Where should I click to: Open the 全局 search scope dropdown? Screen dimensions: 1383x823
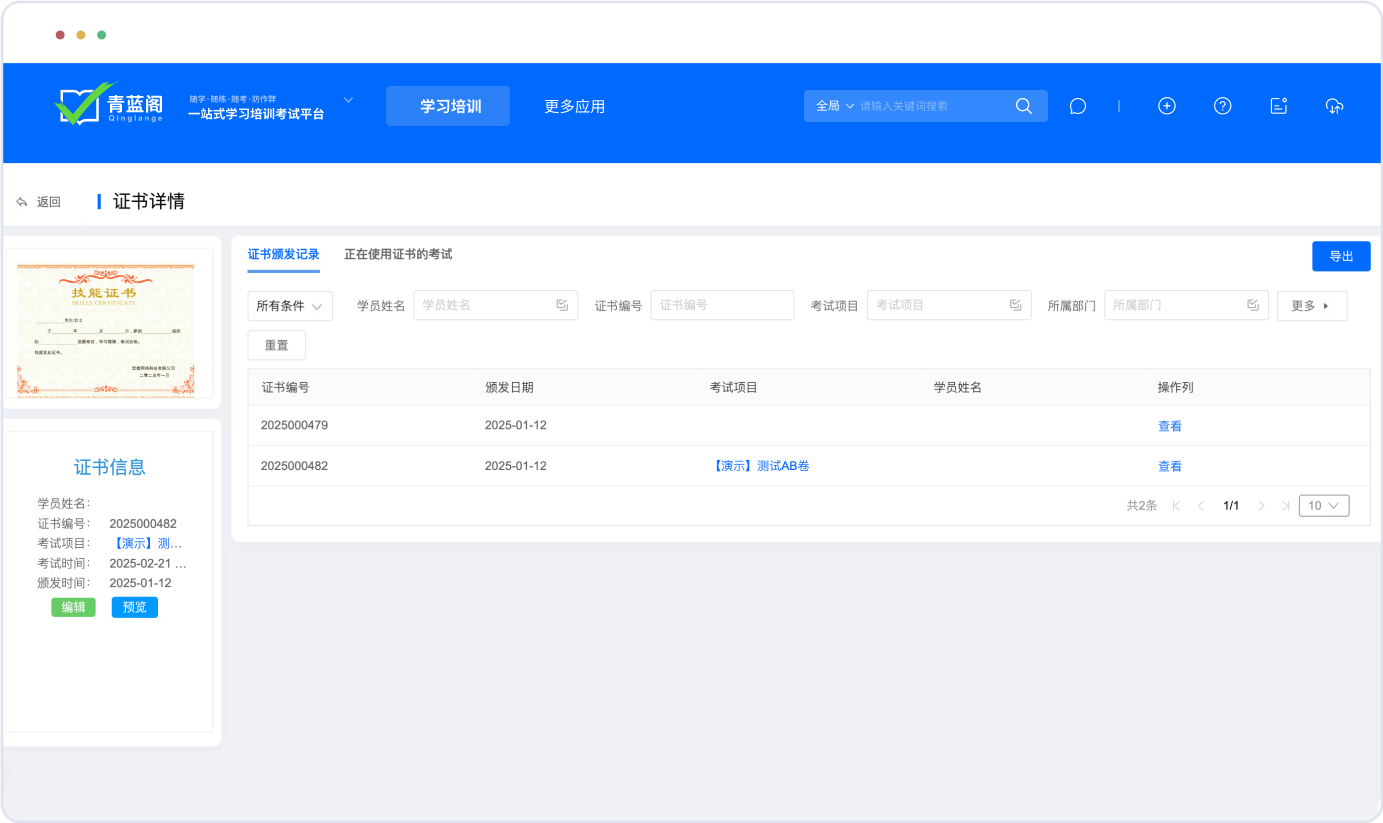[835, 106]
